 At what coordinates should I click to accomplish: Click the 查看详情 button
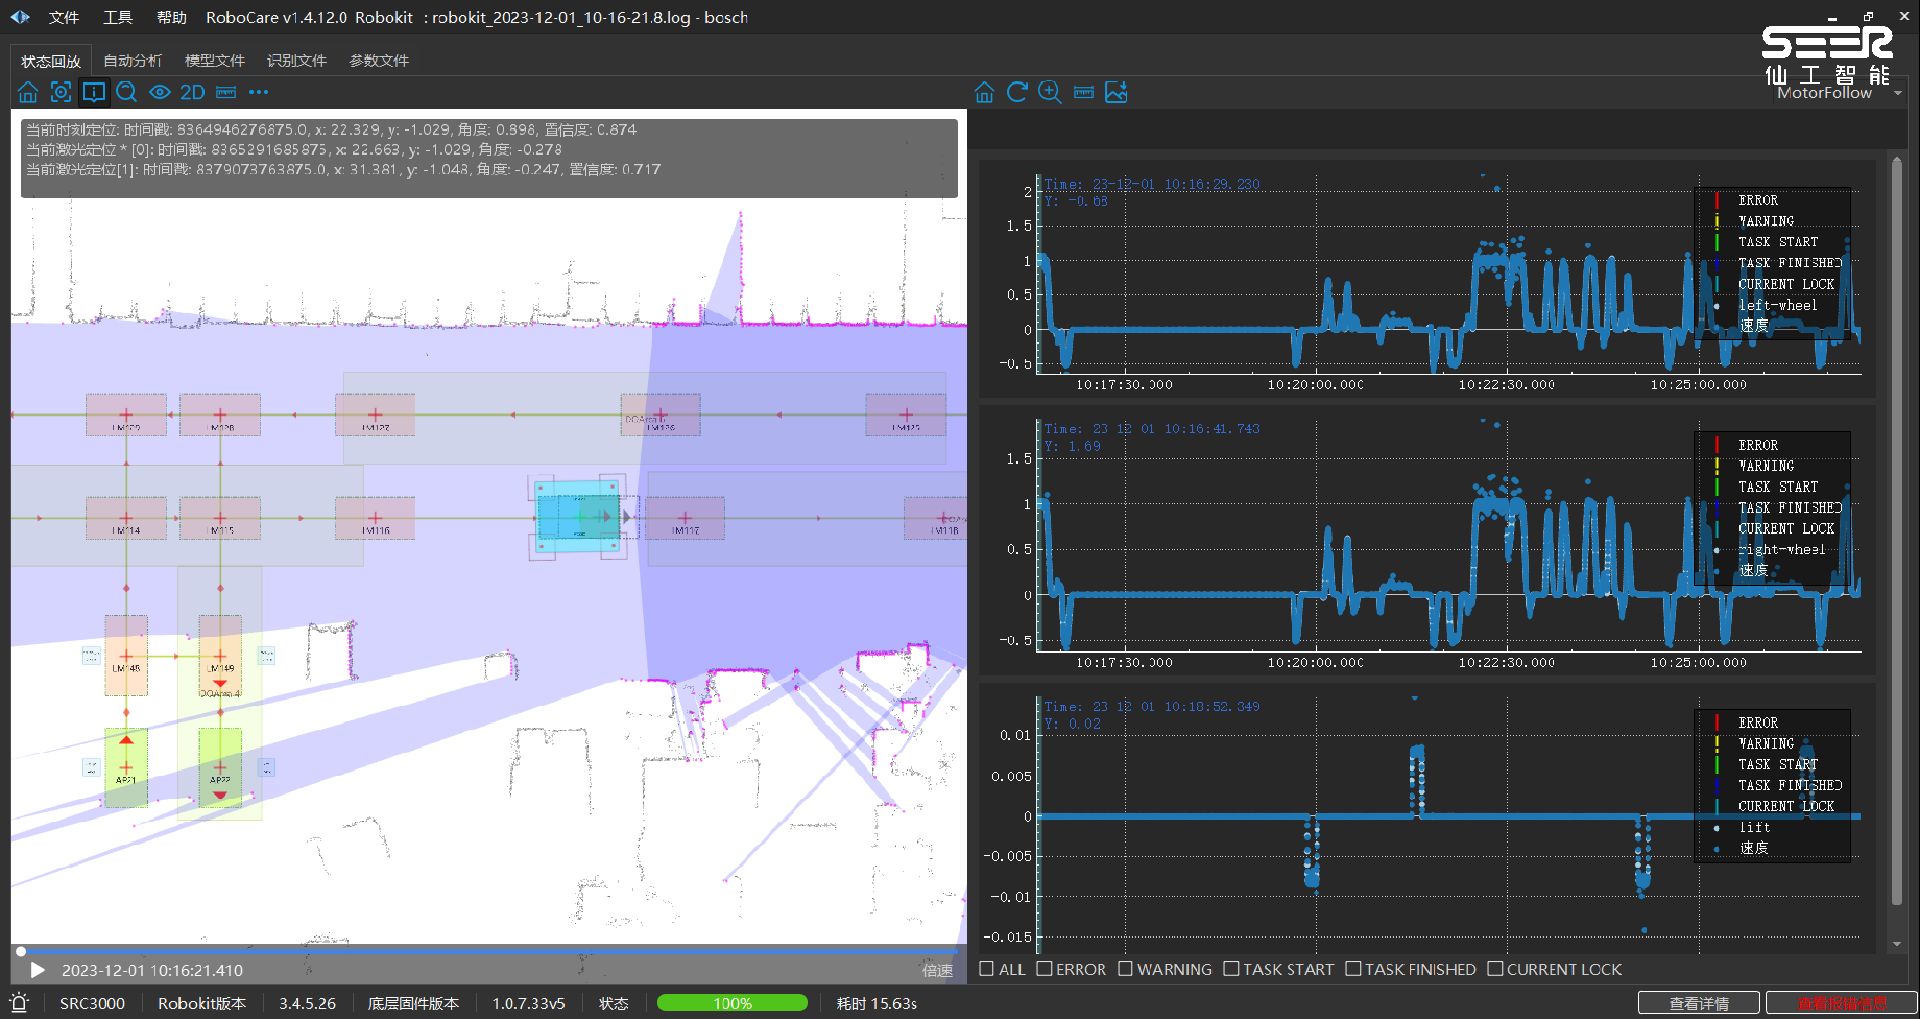coord(1699,1003)
